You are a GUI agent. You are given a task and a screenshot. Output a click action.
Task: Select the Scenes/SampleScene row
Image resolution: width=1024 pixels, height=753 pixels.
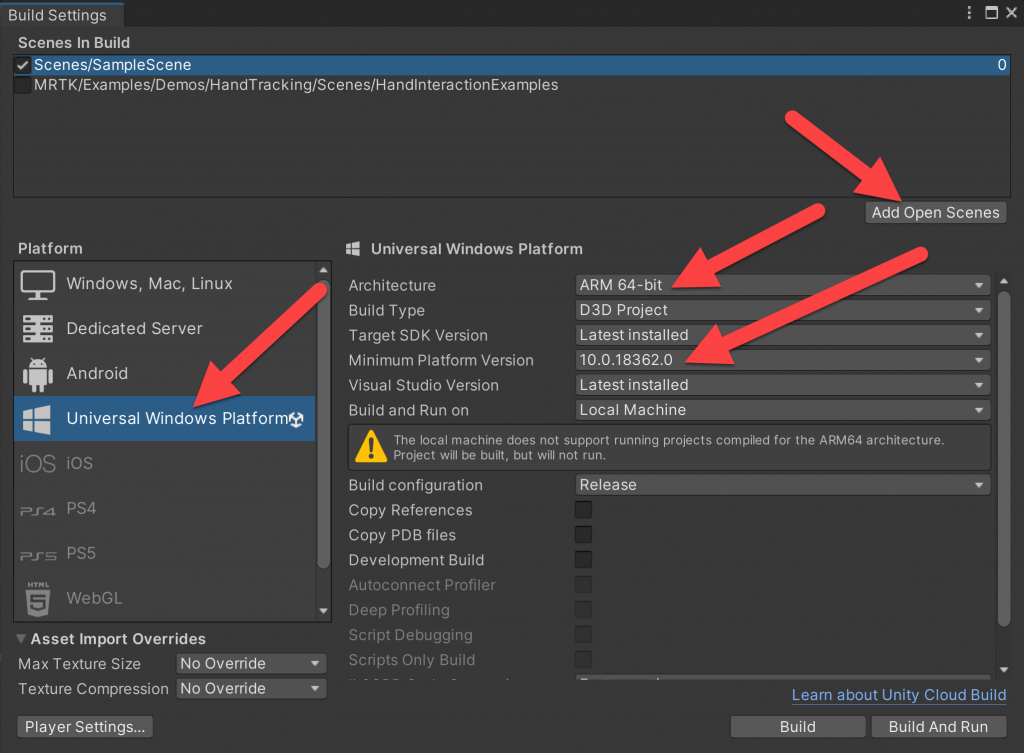(511, 65)
